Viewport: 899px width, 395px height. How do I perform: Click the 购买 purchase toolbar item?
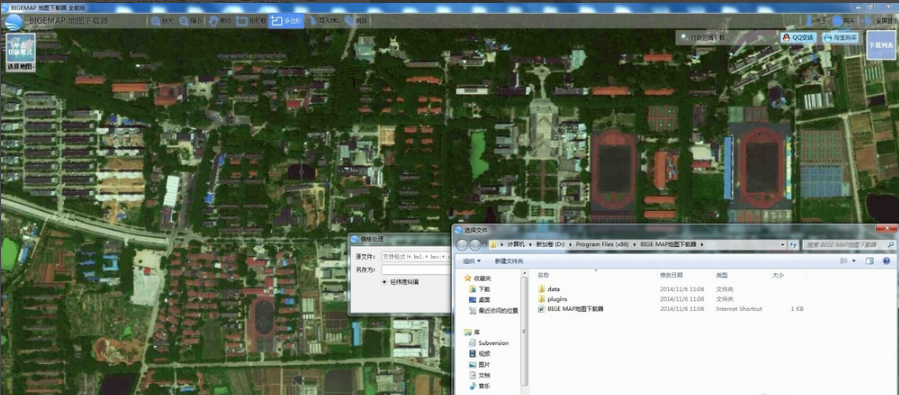(x=843, y=21)
